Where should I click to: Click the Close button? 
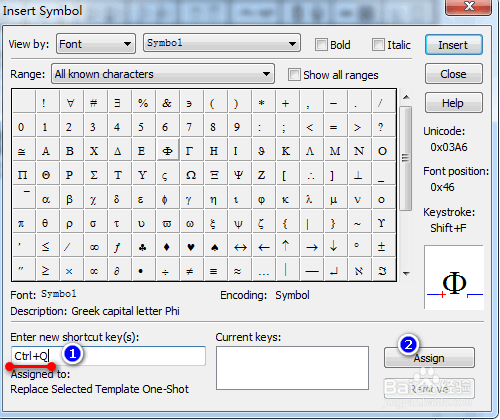click(x=454, y=74)
